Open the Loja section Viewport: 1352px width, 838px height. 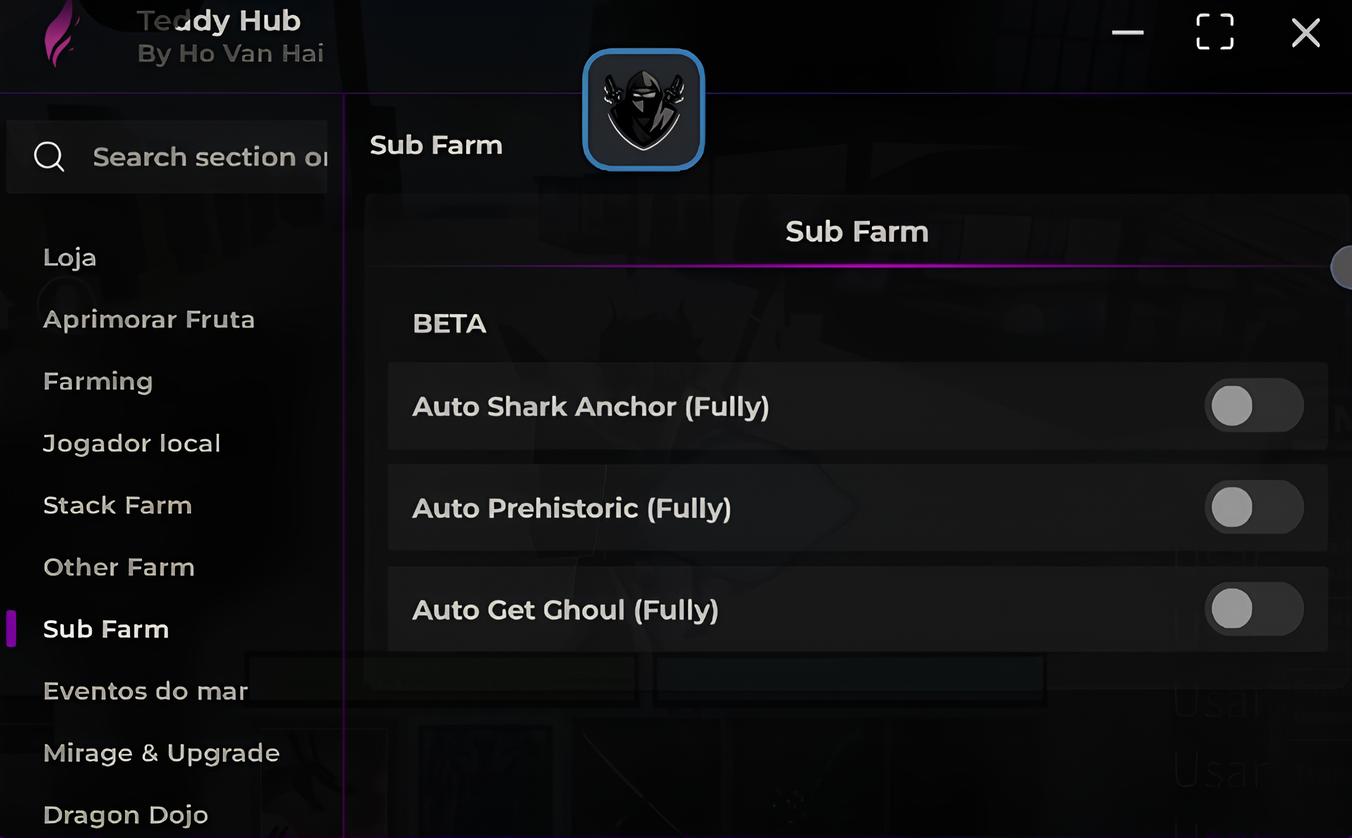pyautogui.click(x=70, y=258)
